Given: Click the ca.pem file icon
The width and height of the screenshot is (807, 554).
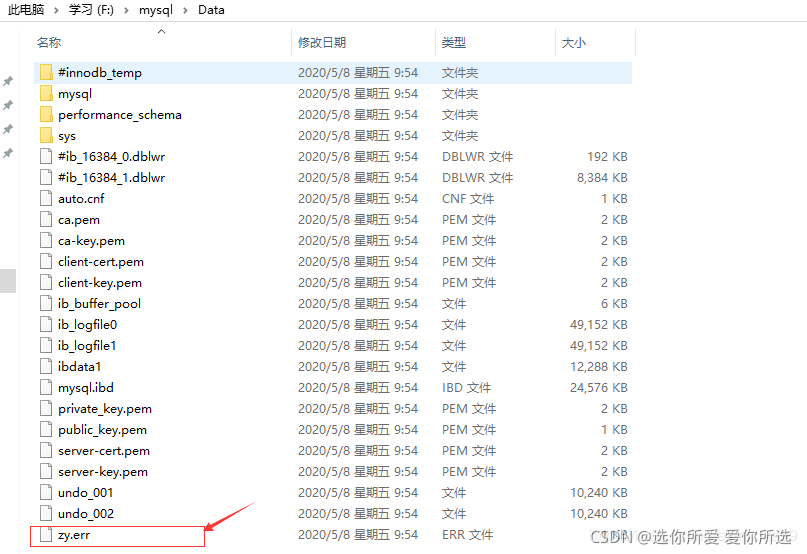Looking at the screenshot, I should (46, 220).
